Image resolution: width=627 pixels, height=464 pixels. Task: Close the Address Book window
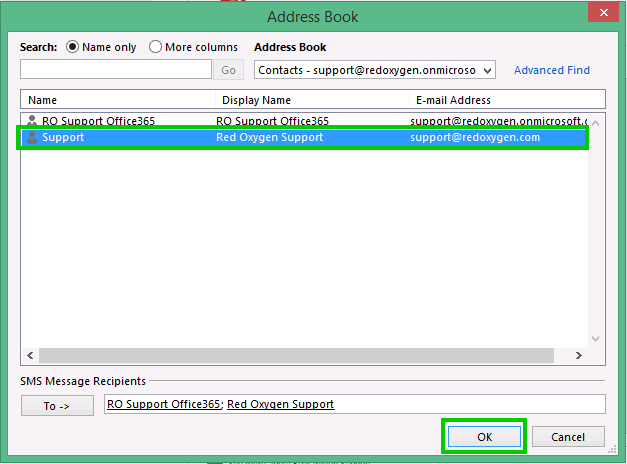coord(603,12)
